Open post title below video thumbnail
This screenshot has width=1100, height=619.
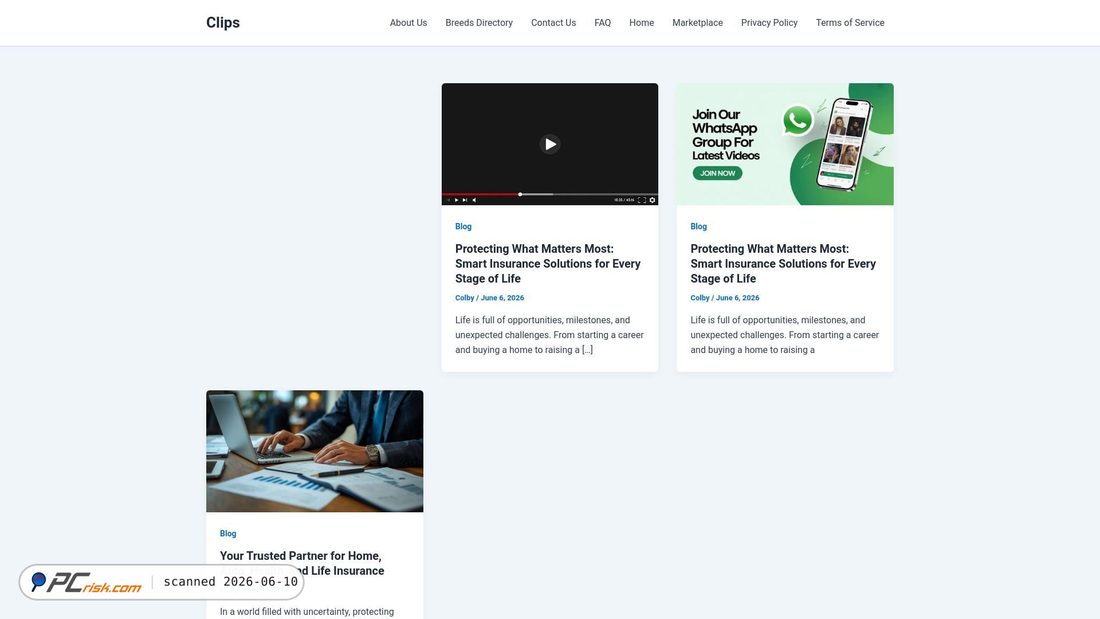(x=548, y=263)
